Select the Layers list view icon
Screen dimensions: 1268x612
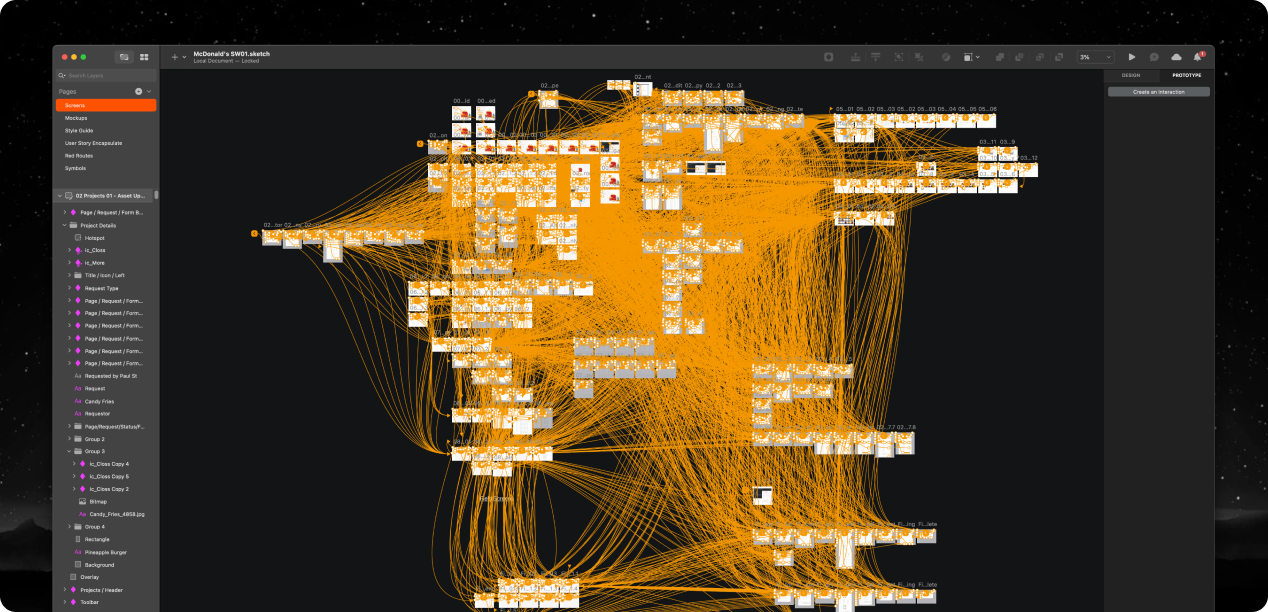[x=124, y=57]
